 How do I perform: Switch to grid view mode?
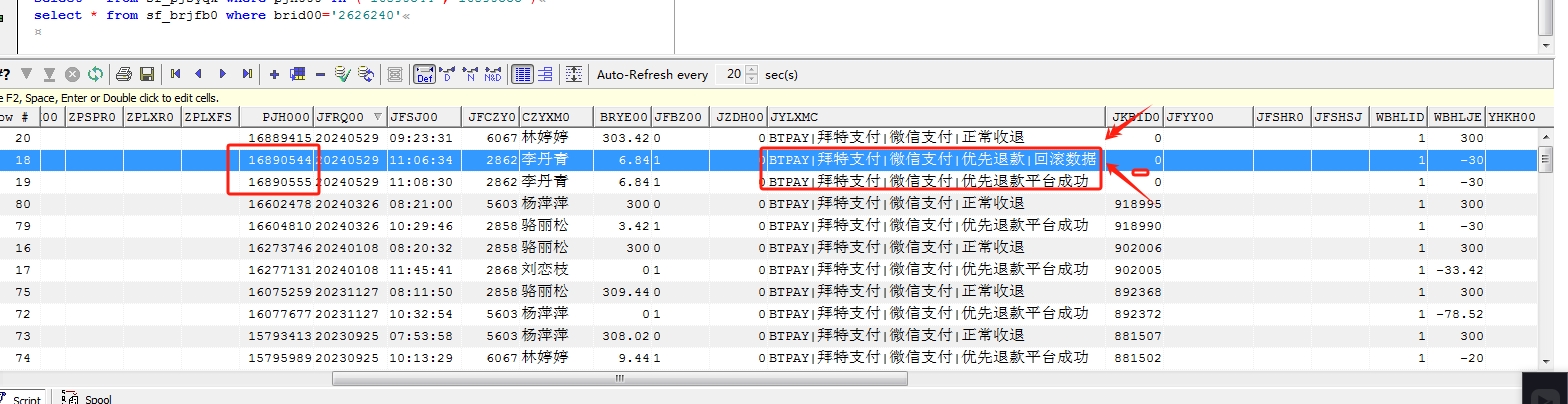[522, 74]
